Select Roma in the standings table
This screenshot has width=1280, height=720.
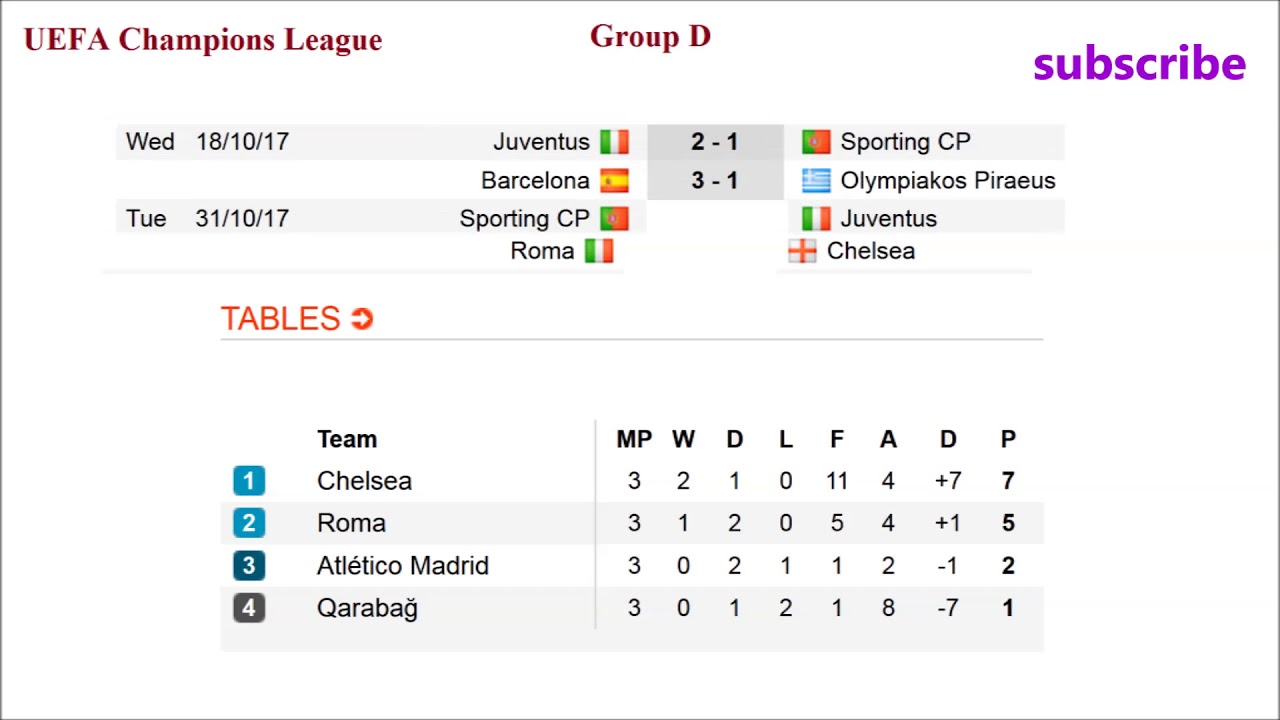(x=351, y=523)
